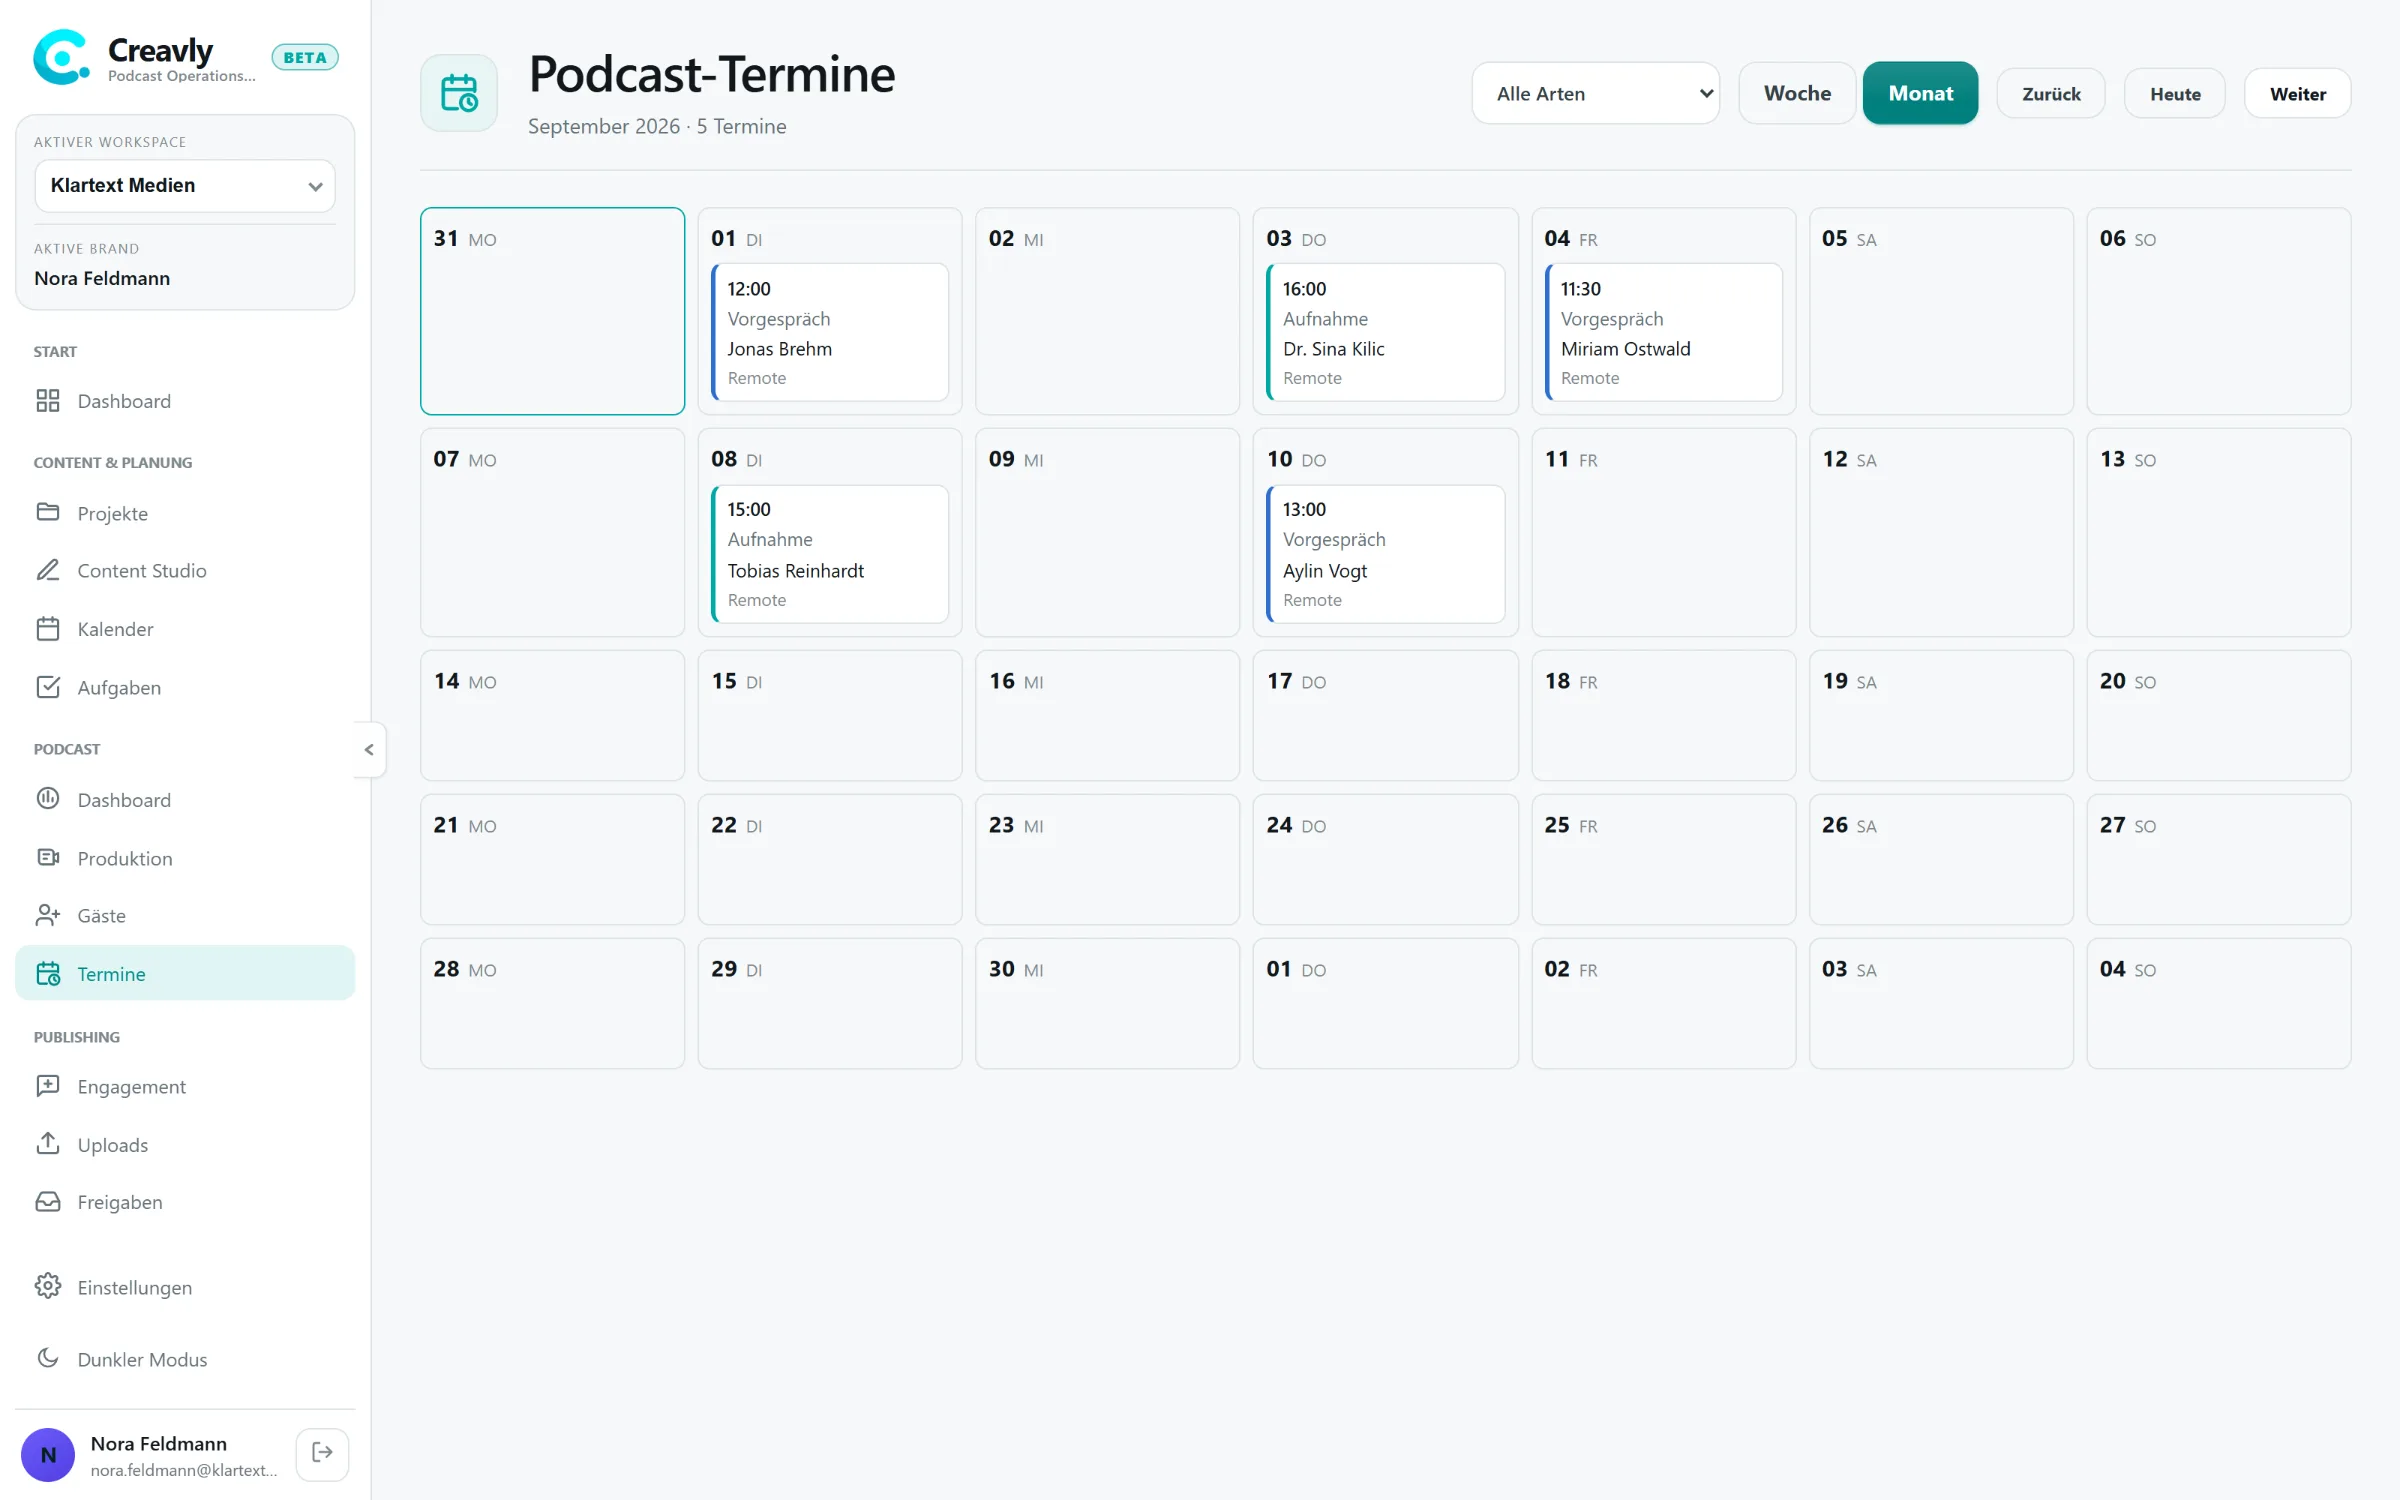Open the Start Dashboard grid icon
The image size is (2400, 1500).
tap(48, 401)
